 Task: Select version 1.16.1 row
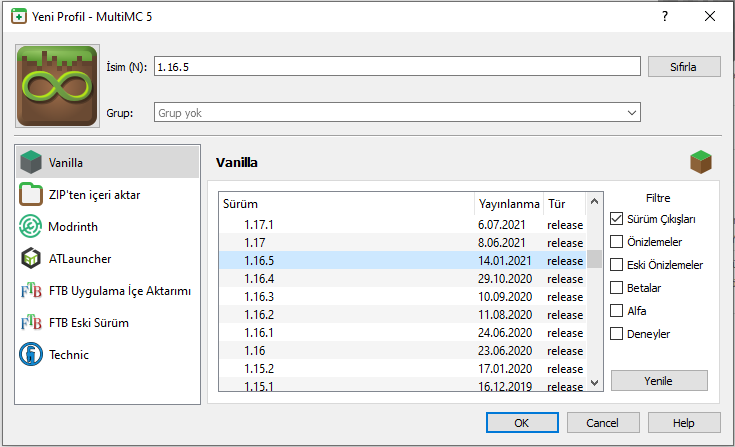pyautogui.click(x=403, y=333)
